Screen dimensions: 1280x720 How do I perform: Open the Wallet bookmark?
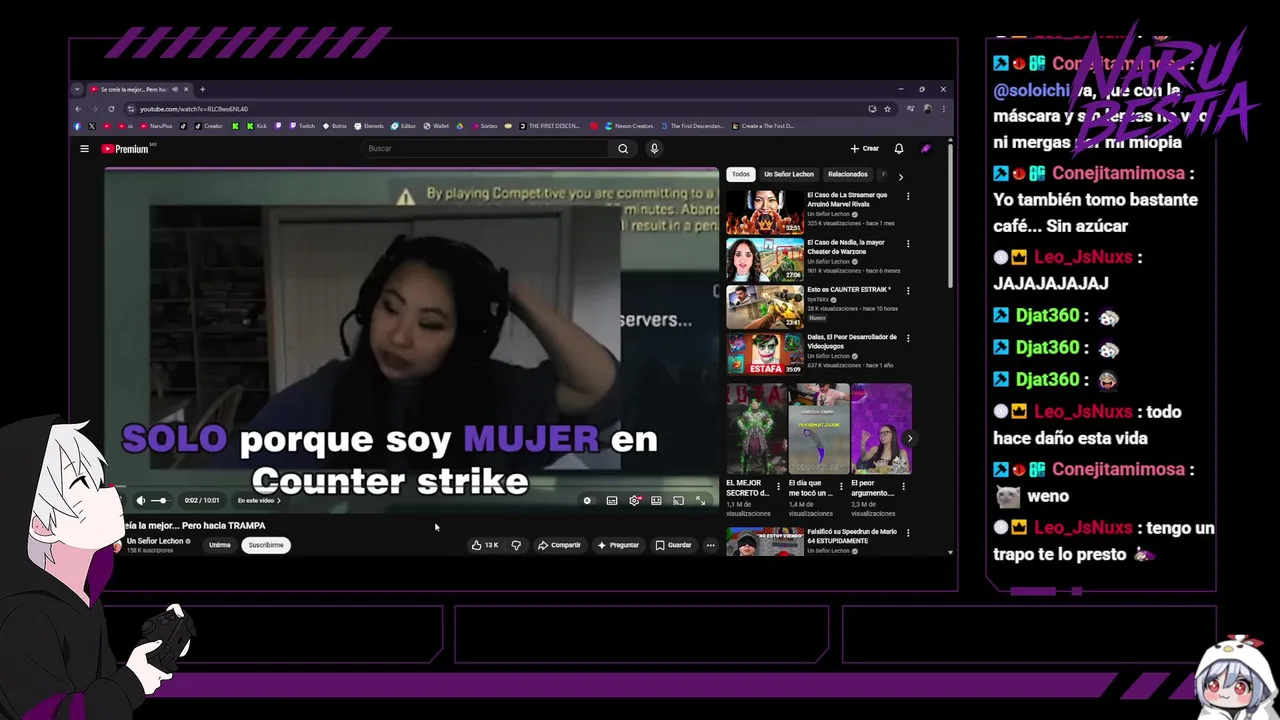point(436,126)
